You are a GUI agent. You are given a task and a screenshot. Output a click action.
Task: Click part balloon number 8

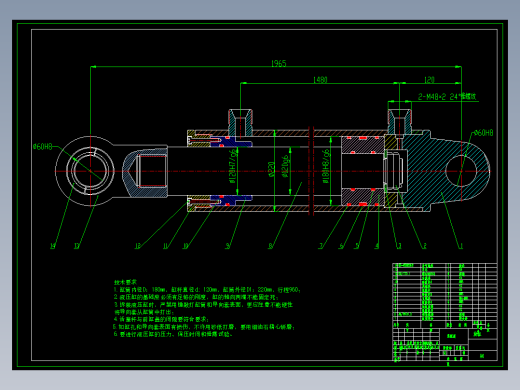coord(270,246)
